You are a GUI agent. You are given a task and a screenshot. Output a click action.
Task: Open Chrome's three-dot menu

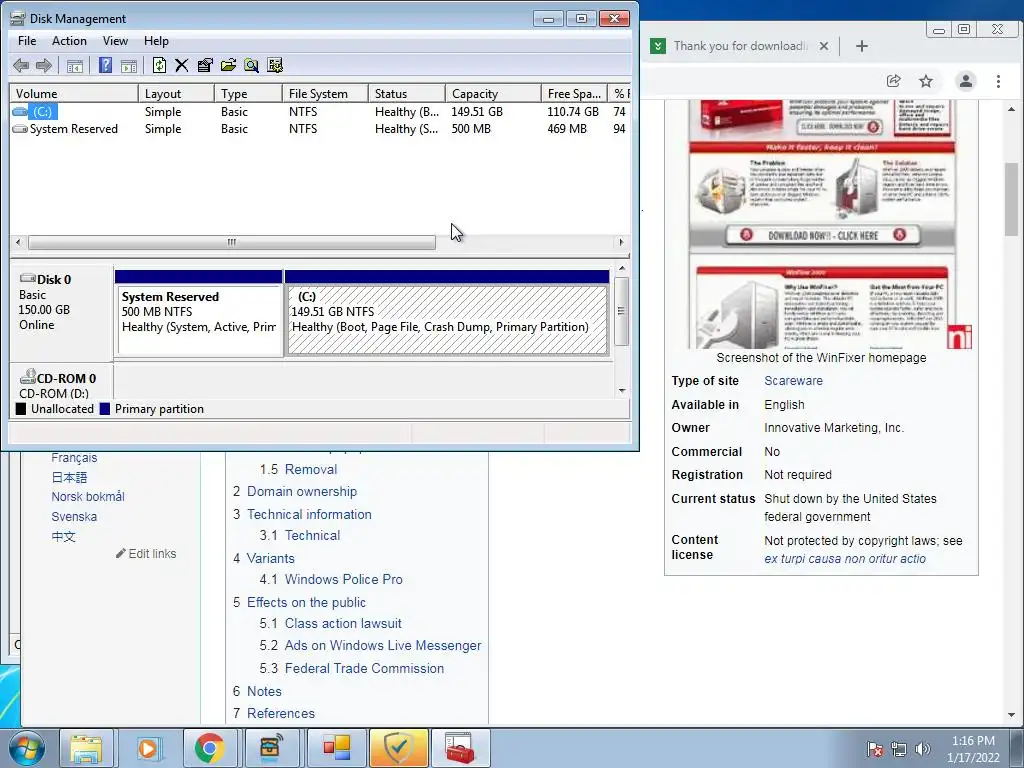(998, 81)
